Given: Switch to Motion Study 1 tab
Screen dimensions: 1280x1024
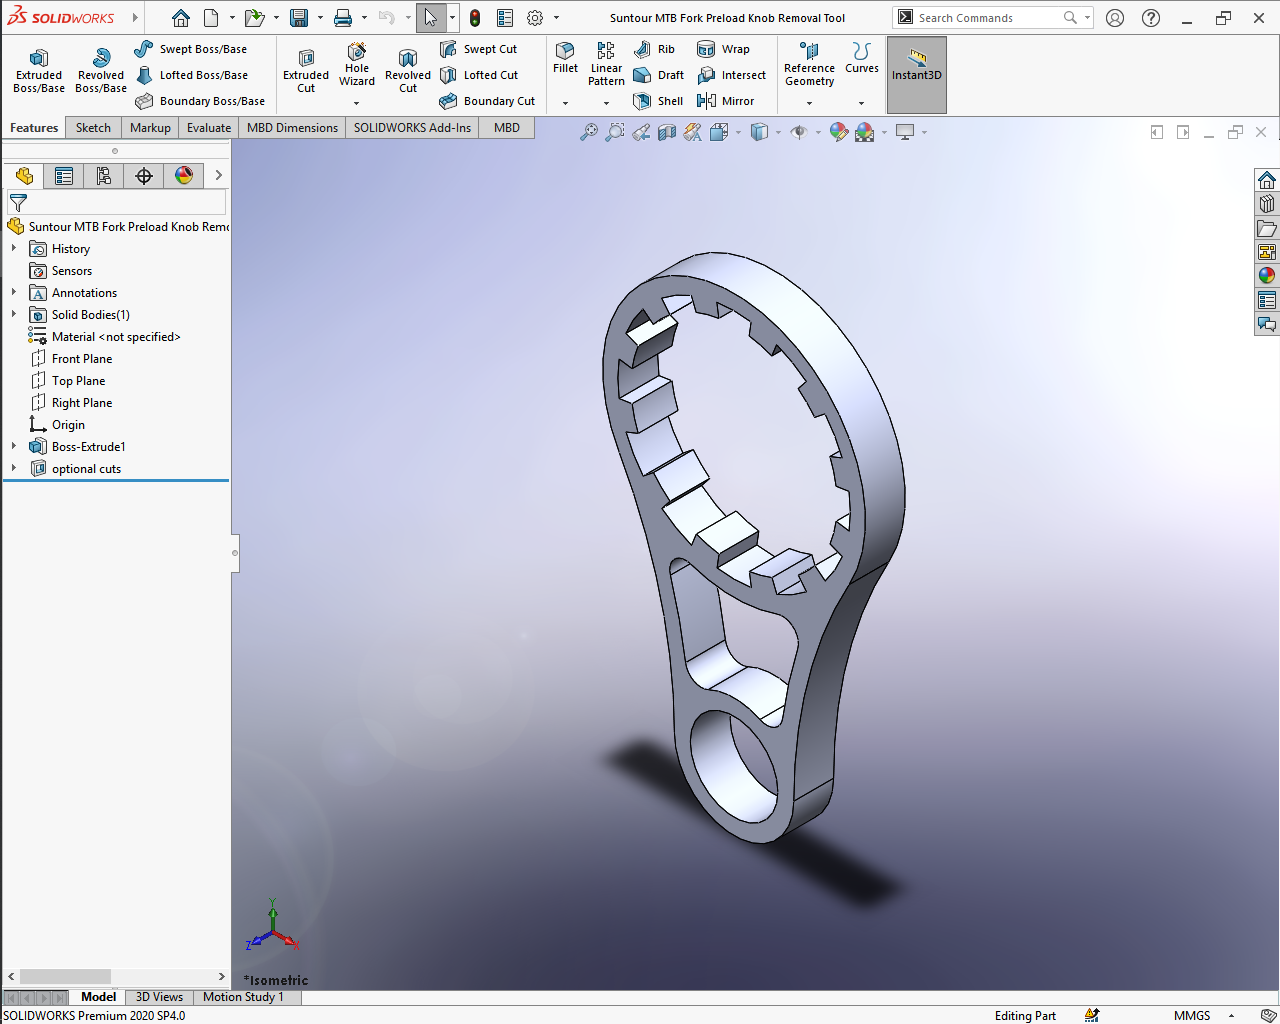Looking at the screenshot, I should [x=243, y=997].
